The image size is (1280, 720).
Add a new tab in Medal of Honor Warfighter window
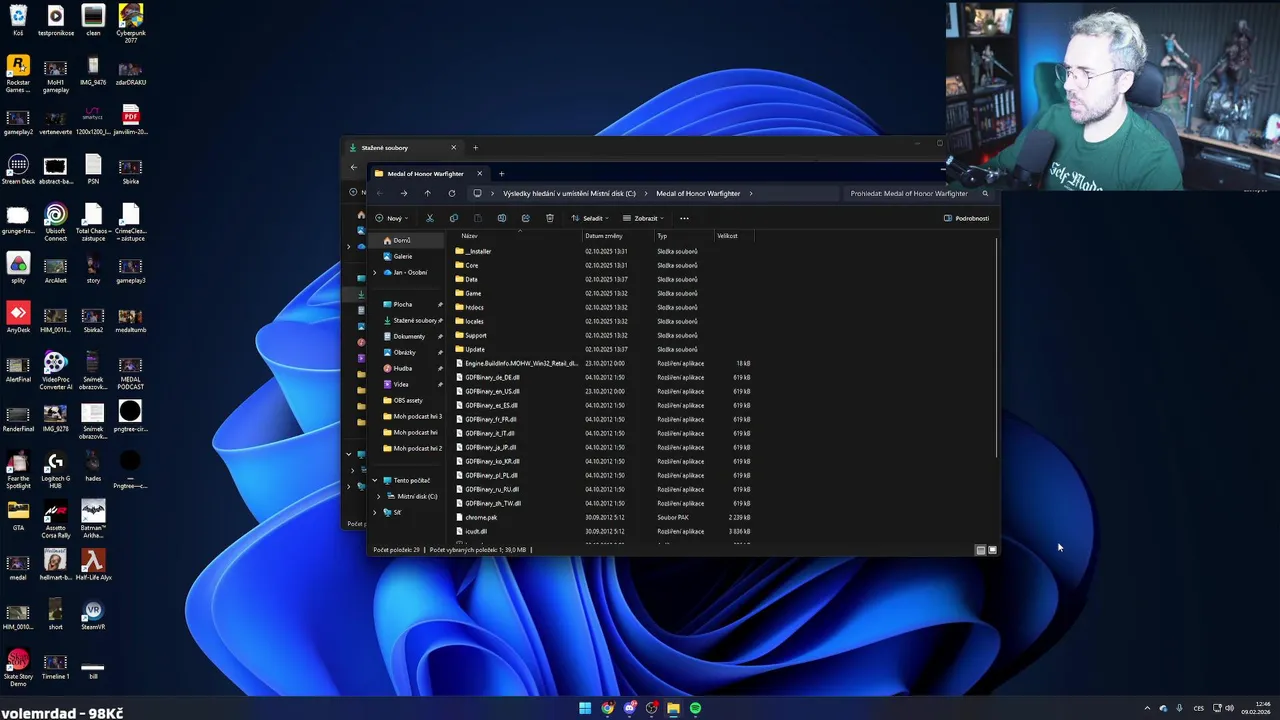tap(502, 174)
